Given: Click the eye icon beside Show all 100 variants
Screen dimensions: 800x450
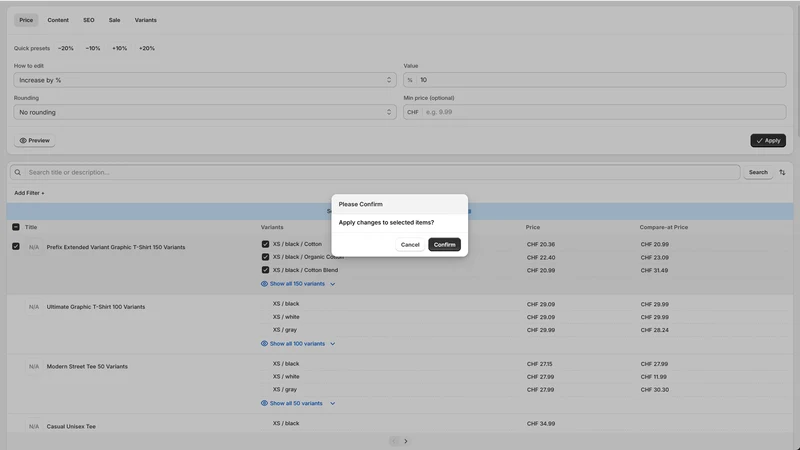Looking at the screenshot, I should 264,344.
